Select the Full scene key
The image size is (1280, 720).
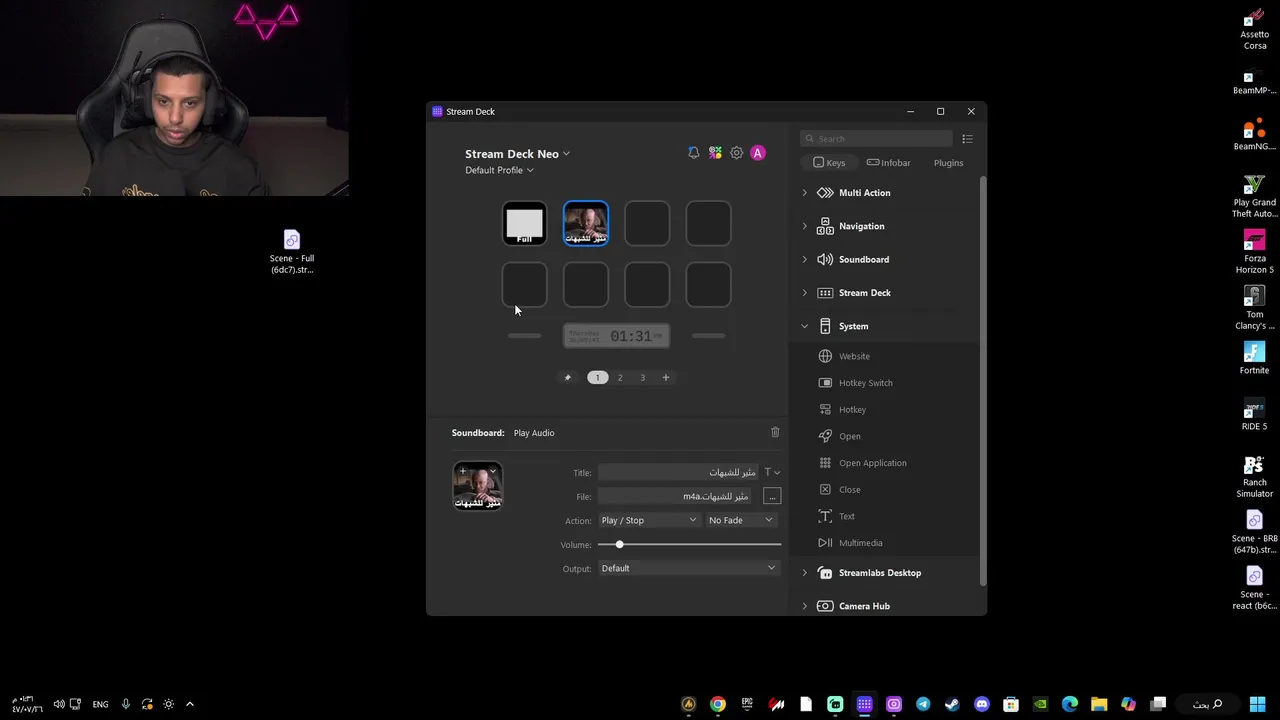coord(524,224)
